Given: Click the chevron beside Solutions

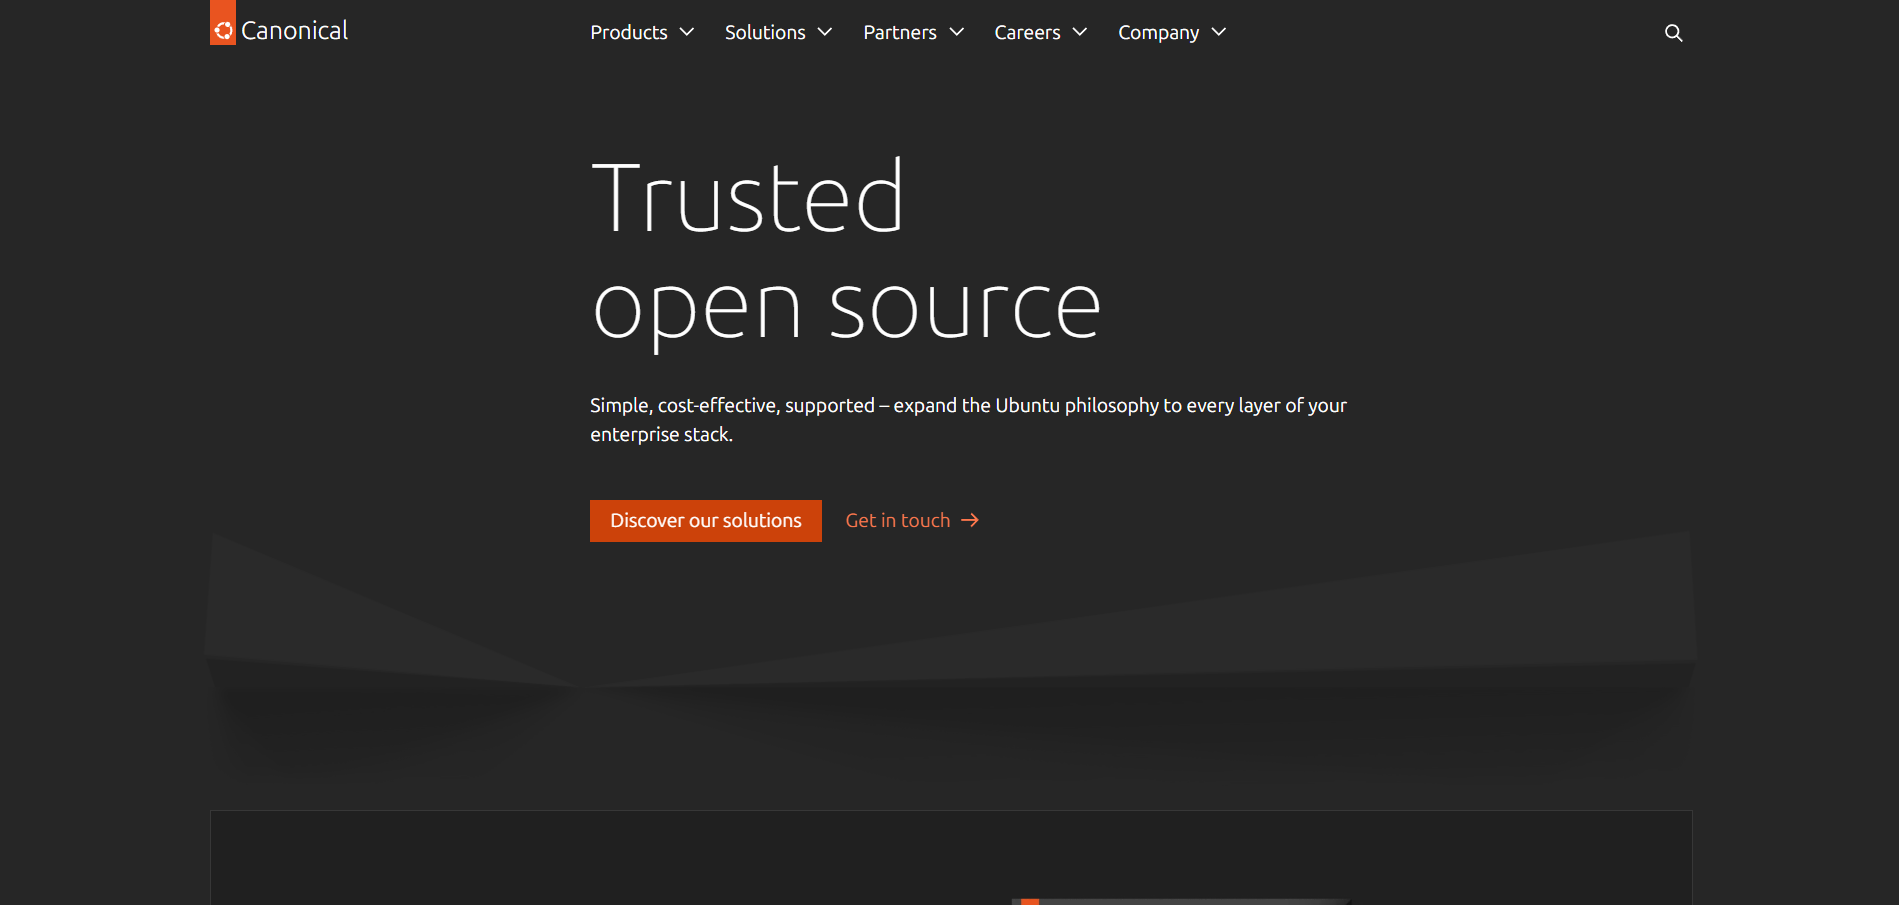Looking at the screenshot, I should pyautogui.click(x=826, y=32).
